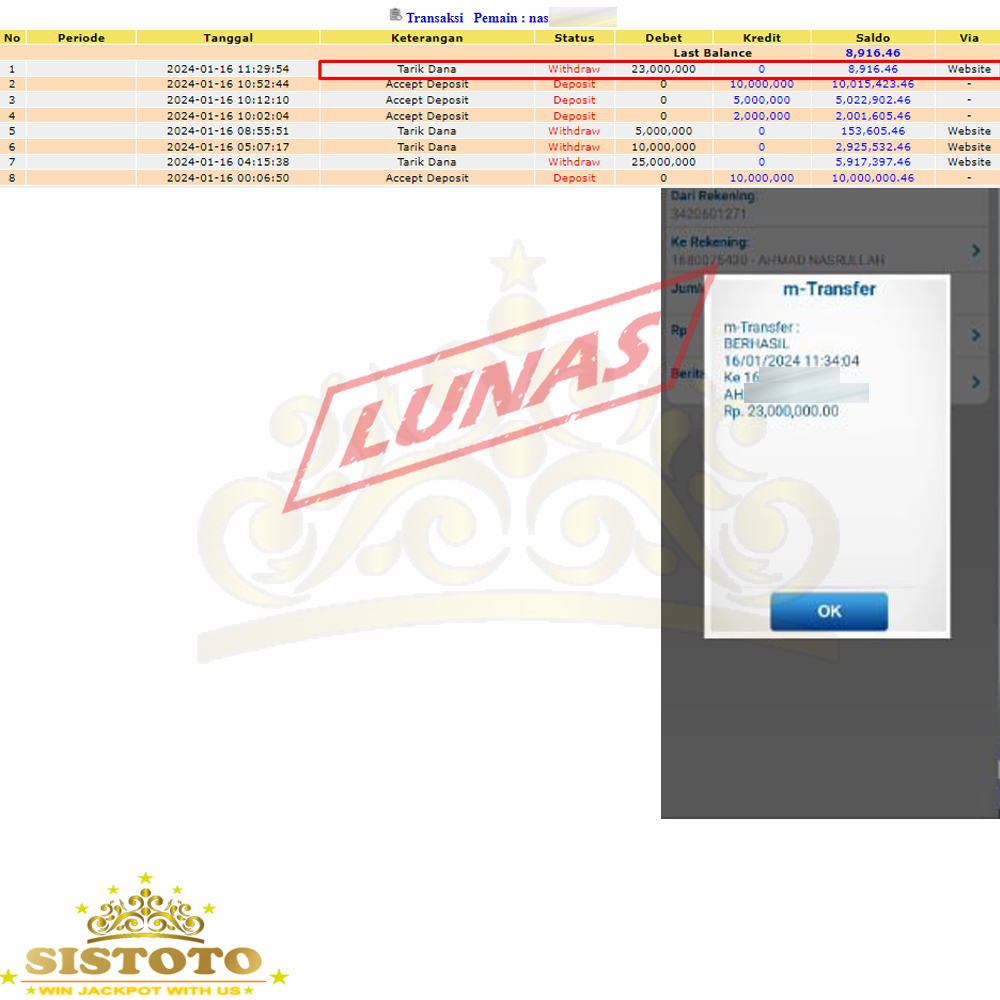1000x1000 pixels.
Task: Click the 10,015,423.46 saldo value
Action: [872, 85]
